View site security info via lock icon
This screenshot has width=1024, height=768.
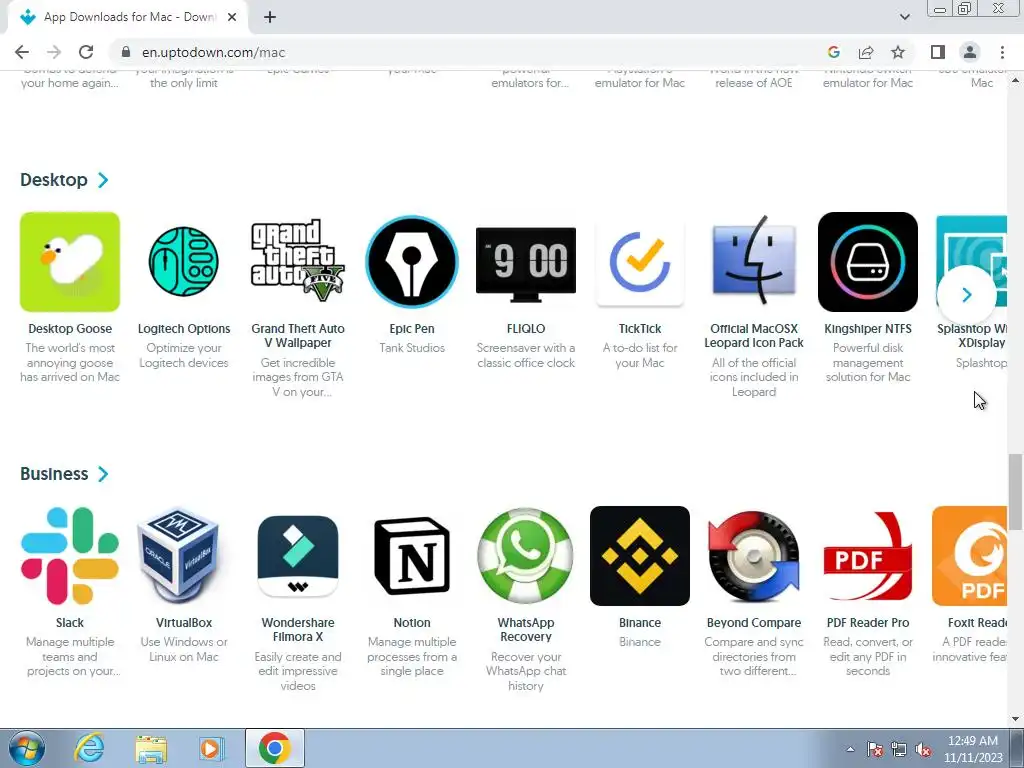(x=126, y=52)
